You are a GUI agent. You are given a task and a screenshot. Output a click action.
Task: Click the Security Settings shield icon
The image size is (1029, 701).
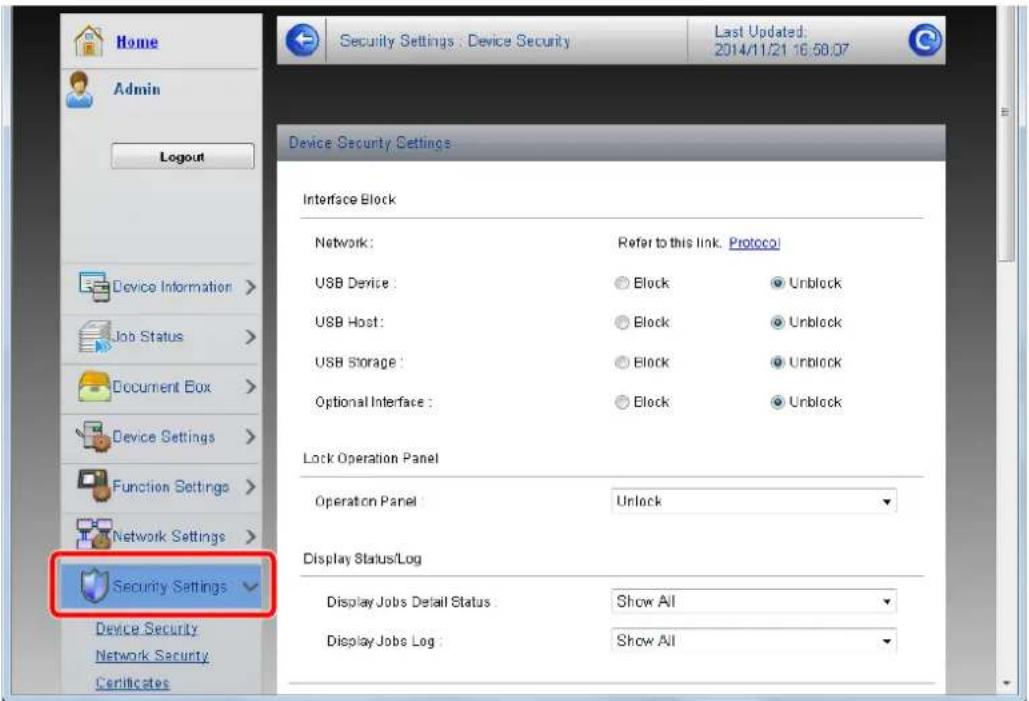pyautogui.click(x=94, y=585)
